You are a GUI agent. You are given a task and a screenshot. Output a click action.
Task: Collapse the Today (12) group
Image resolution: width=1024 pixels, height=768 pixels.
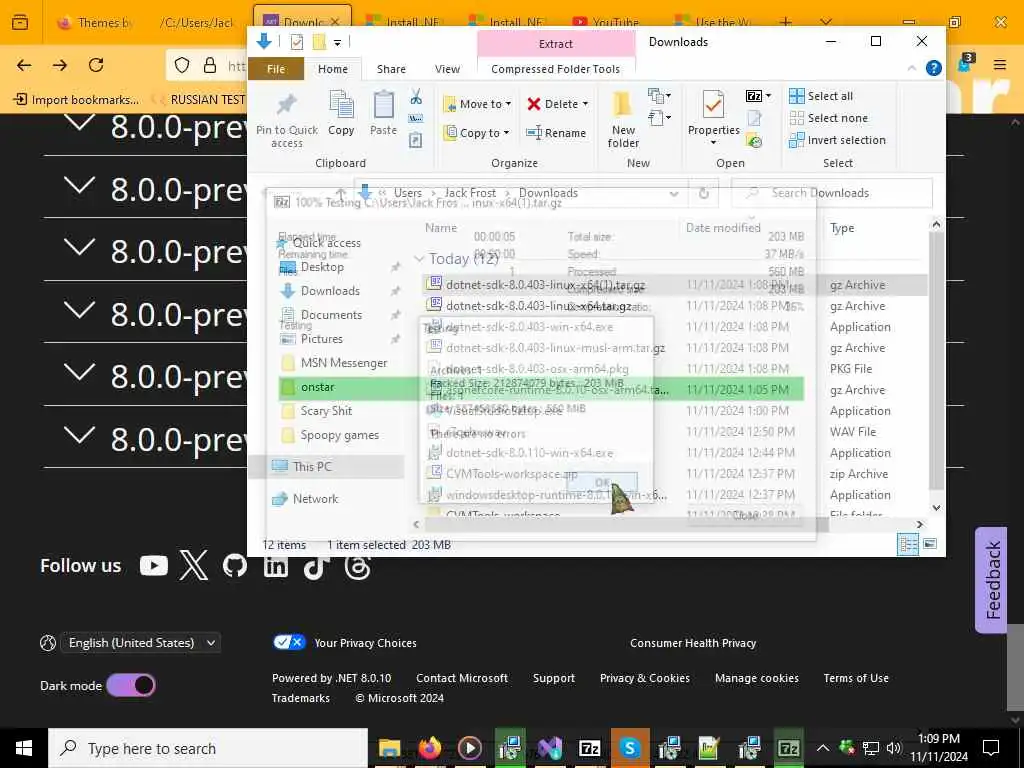419,259
